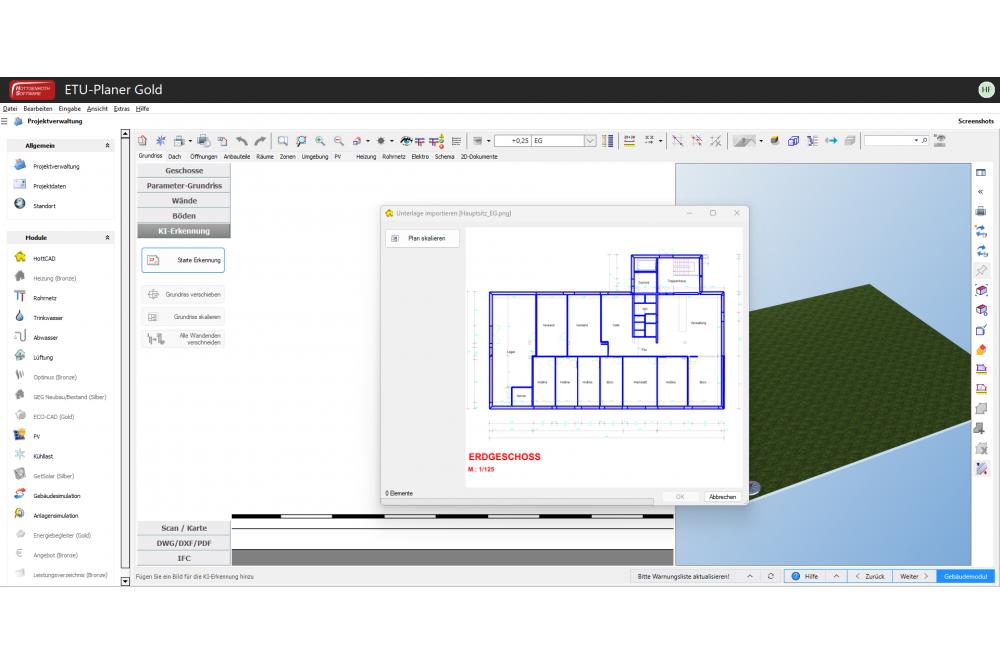The width and height of the screenshot is (1000, 666).
Task: Click Starte Erkennung button
Action: coord(183,260)
